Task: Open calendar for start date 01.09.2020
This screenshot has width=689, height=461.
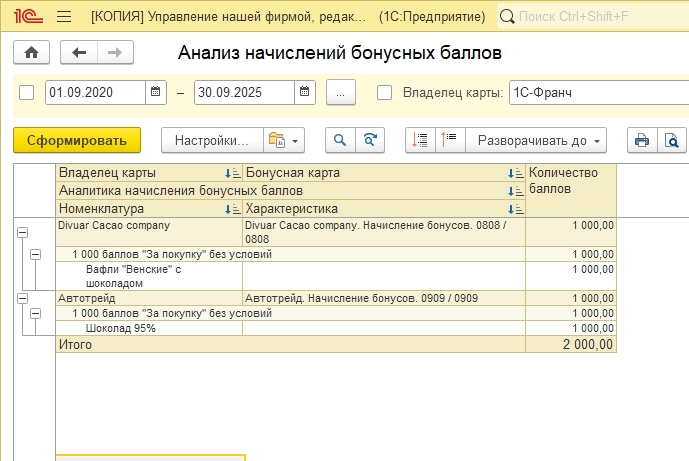Action: click(156, 92)
